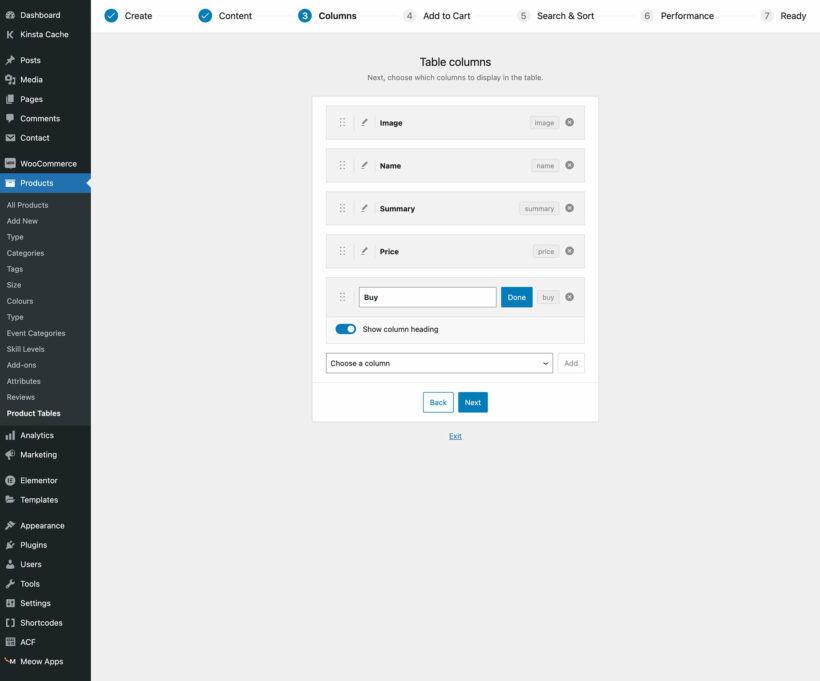
Task: Select the Media sidebar icon
Action: 13,79
